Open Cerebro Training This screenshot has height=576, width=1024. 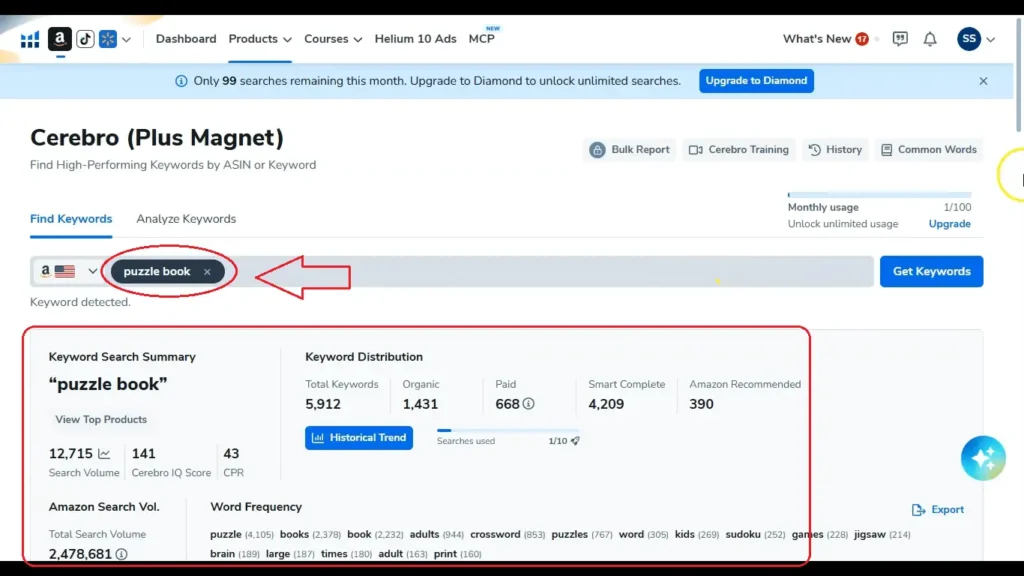tap(739, 150)
